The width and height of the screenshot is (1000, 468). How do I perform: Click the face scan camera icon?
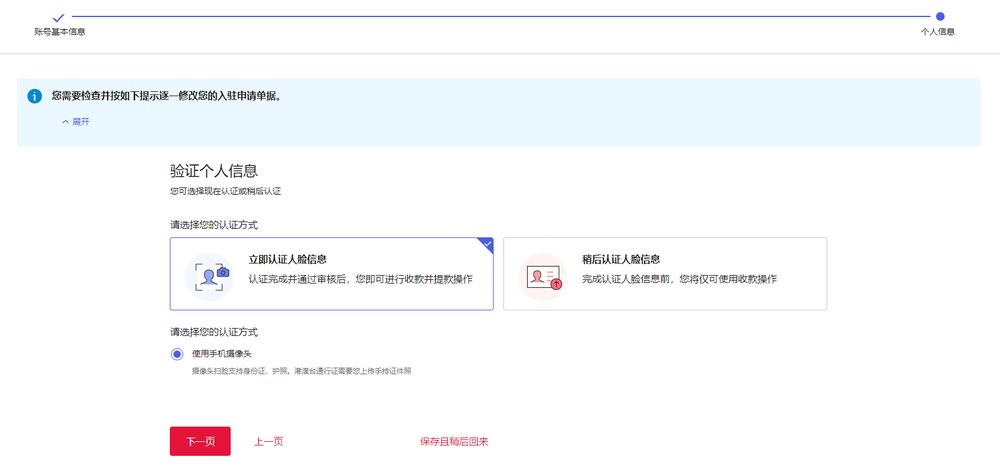coord(210,277)
